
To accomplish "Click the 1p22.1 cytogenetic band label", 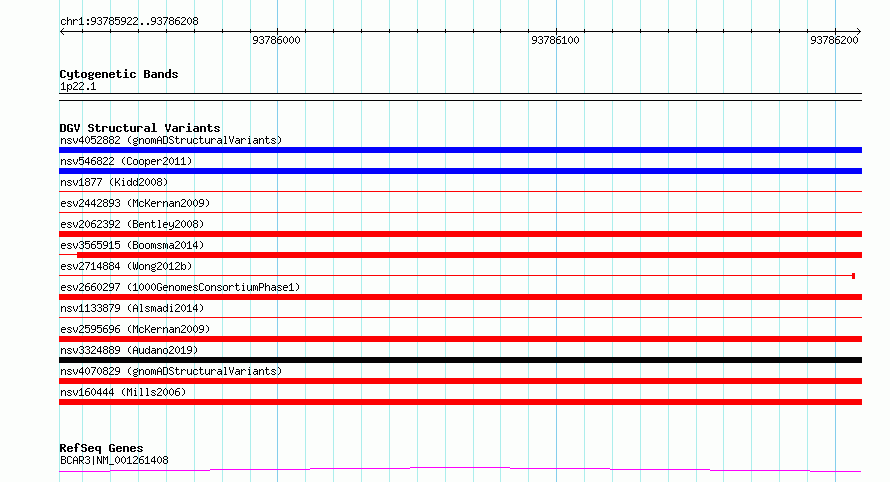I will tap(78, 86).
